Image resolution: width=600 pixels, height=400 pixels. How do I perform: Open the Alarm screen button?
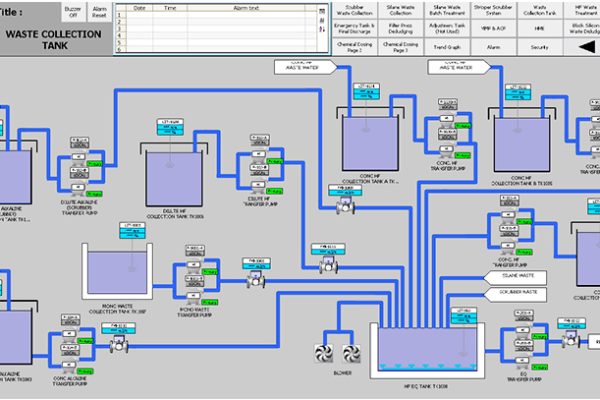point(494,47)
